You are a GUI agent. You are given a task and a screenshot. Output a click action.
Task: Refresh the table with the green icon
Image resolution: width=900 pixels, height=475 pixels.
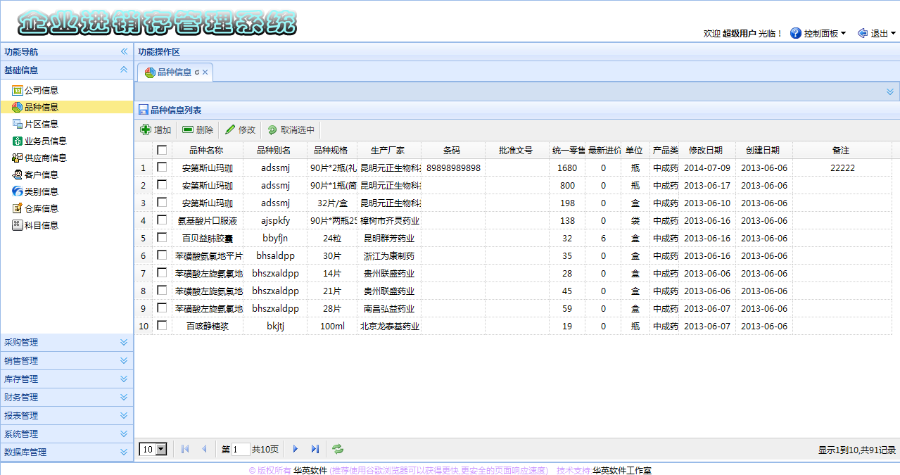338,449
